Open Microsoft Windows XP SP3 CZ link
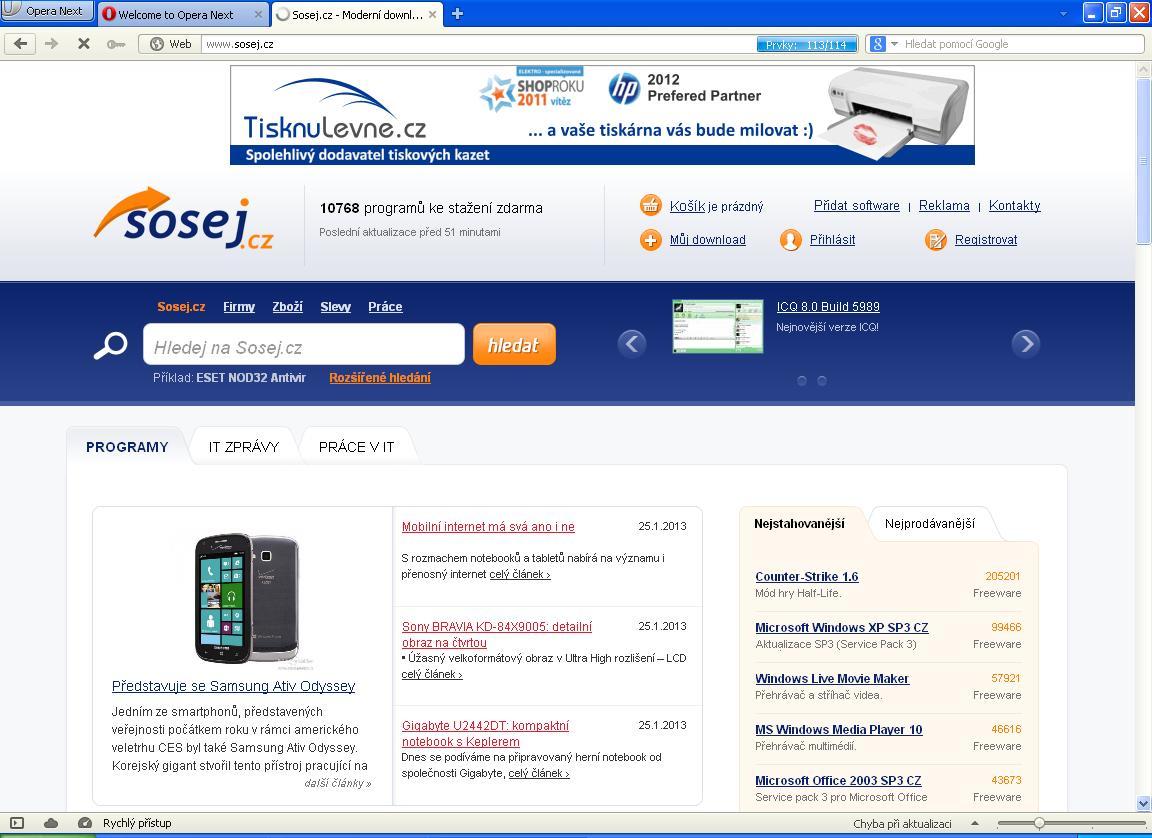 pos(842,627)
